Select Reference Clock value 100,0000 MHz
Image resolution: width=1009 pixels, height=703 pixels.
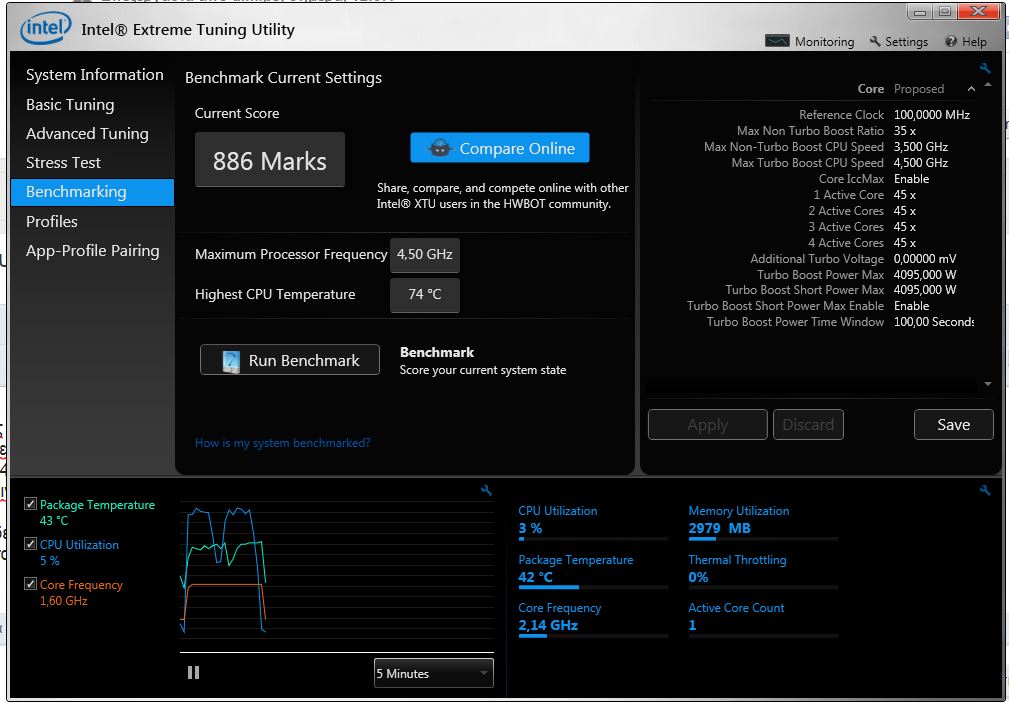[x=931, y=115]
